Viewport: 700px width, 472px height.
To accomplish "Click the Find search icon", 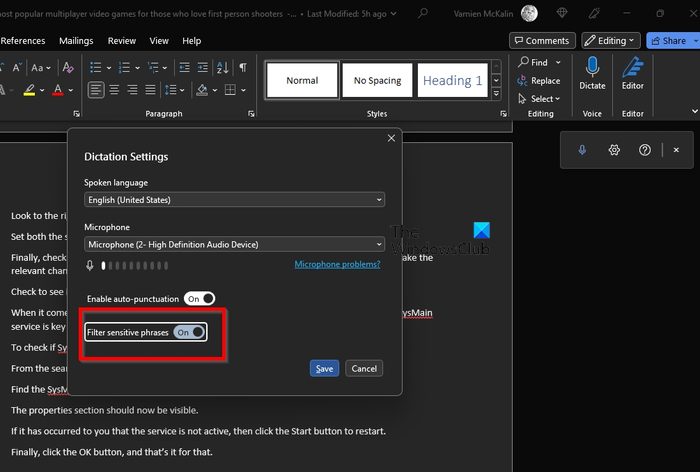I will click(525, 62).
